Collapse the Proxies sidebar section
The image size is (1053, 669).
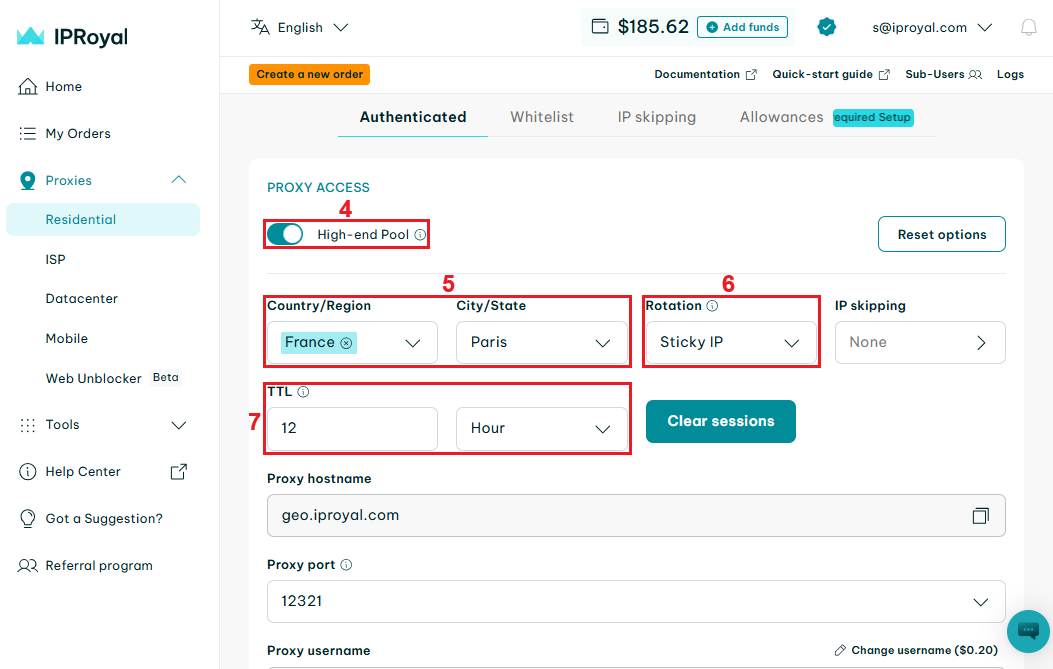click(179, 180)
